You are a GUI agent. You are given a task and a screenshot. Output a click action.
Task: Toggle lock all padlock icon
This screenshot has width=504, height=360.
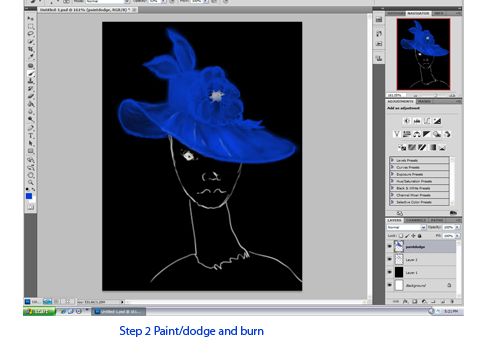pos(419,236)
